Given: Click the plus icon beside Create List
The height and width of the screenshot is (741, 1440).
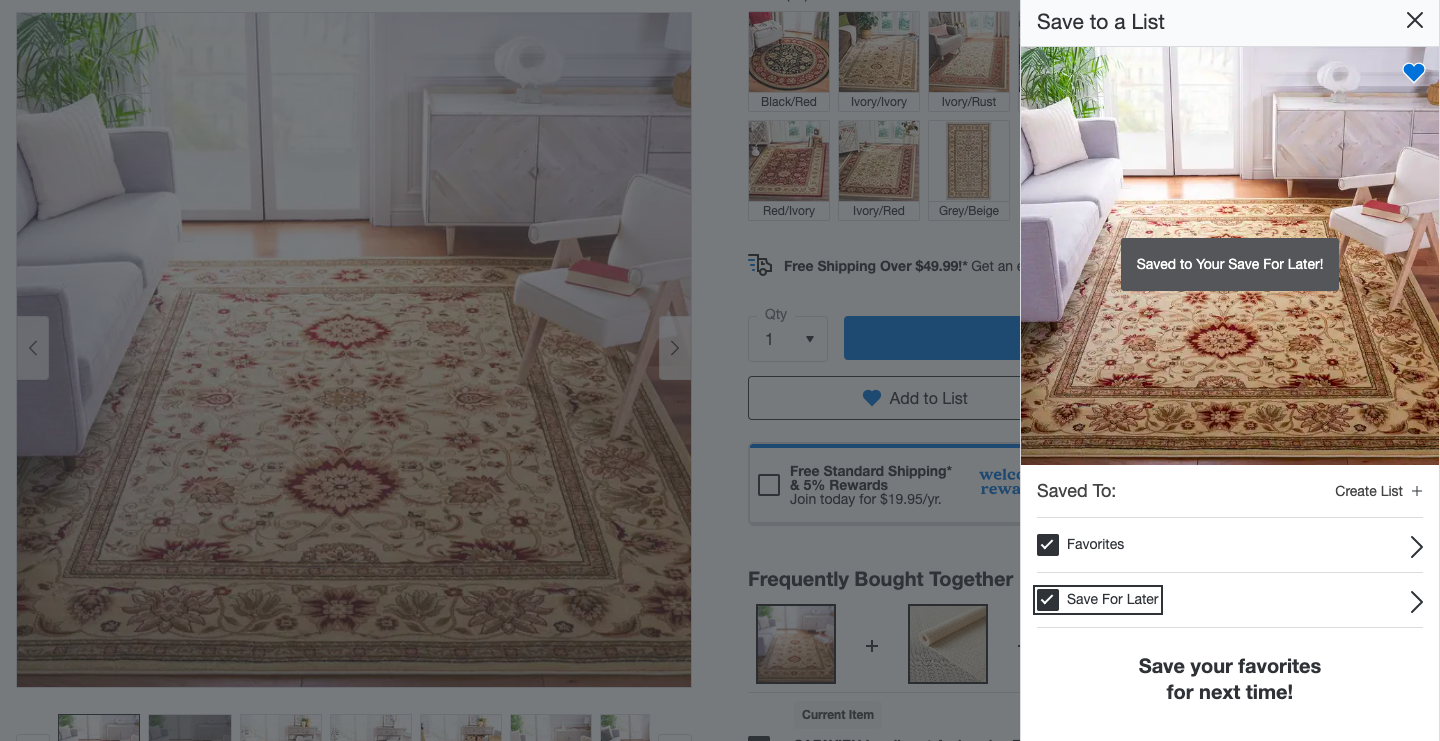Looking at the screenshot, I should (x=1416, y=491).
